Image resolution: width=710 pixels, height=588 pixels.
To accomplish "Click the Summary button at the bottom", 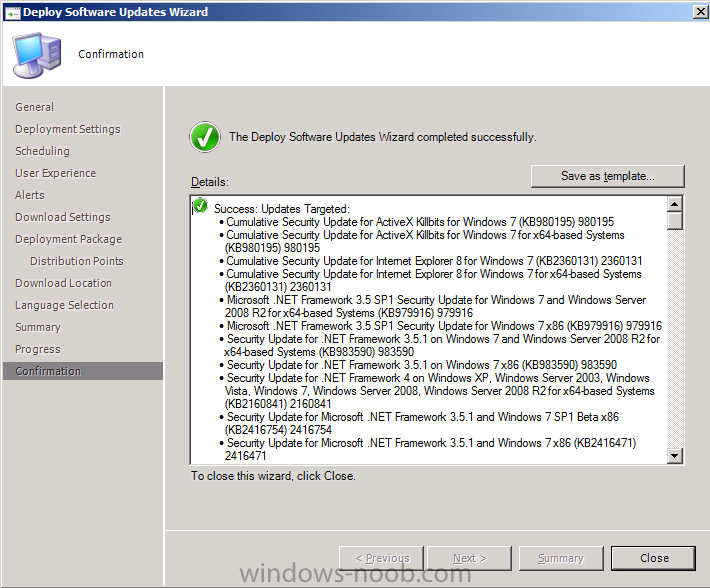I will click(x=561, y=558).
